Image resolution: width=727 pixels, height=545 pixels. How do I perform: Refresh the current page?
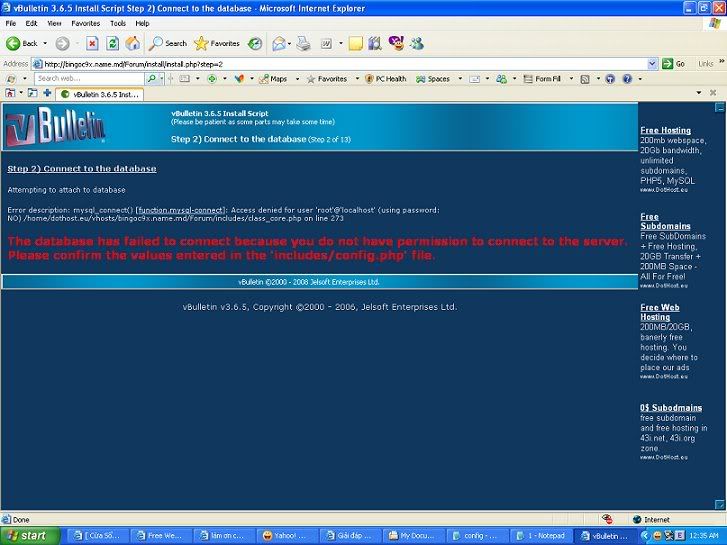click(x=112, y=44)
